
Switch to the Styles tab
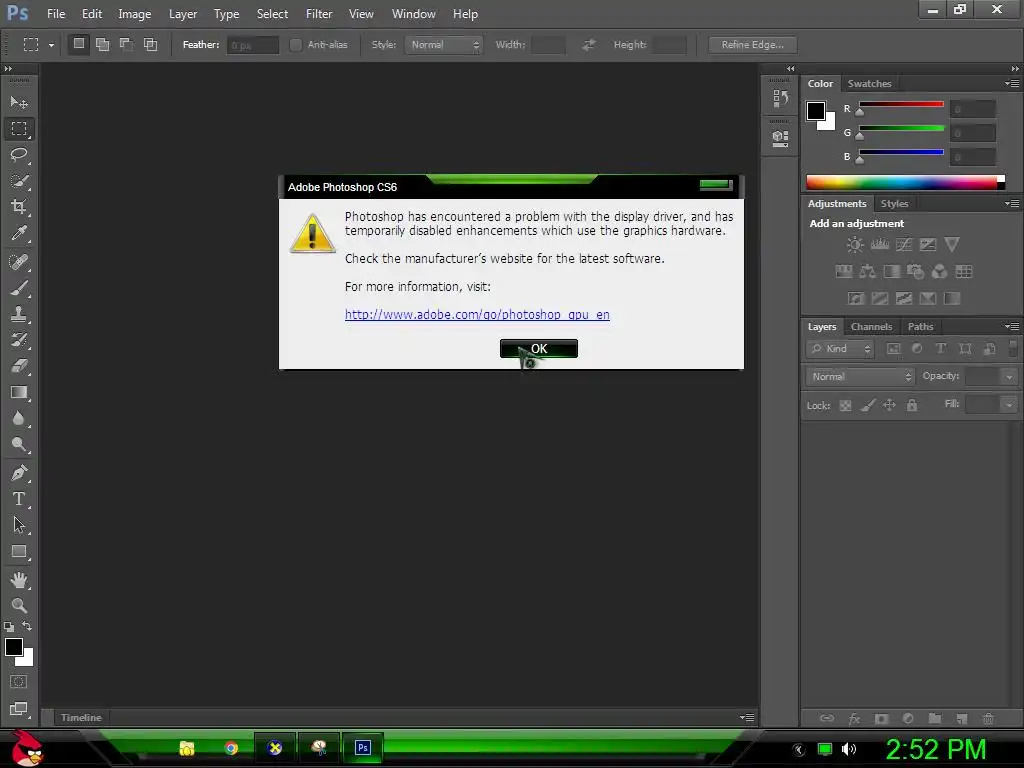pyautogui.click(x=894, y=204)
